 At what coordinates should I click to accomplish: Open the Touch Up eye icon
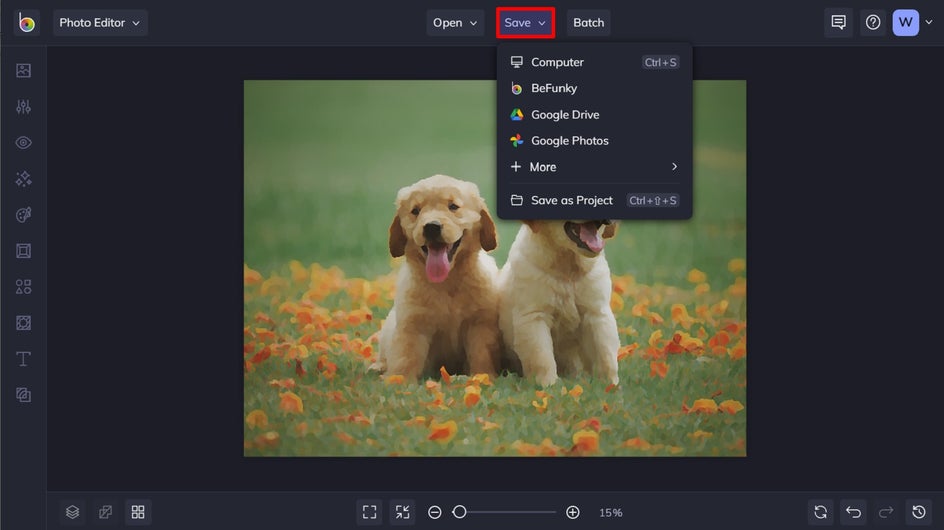23,143
